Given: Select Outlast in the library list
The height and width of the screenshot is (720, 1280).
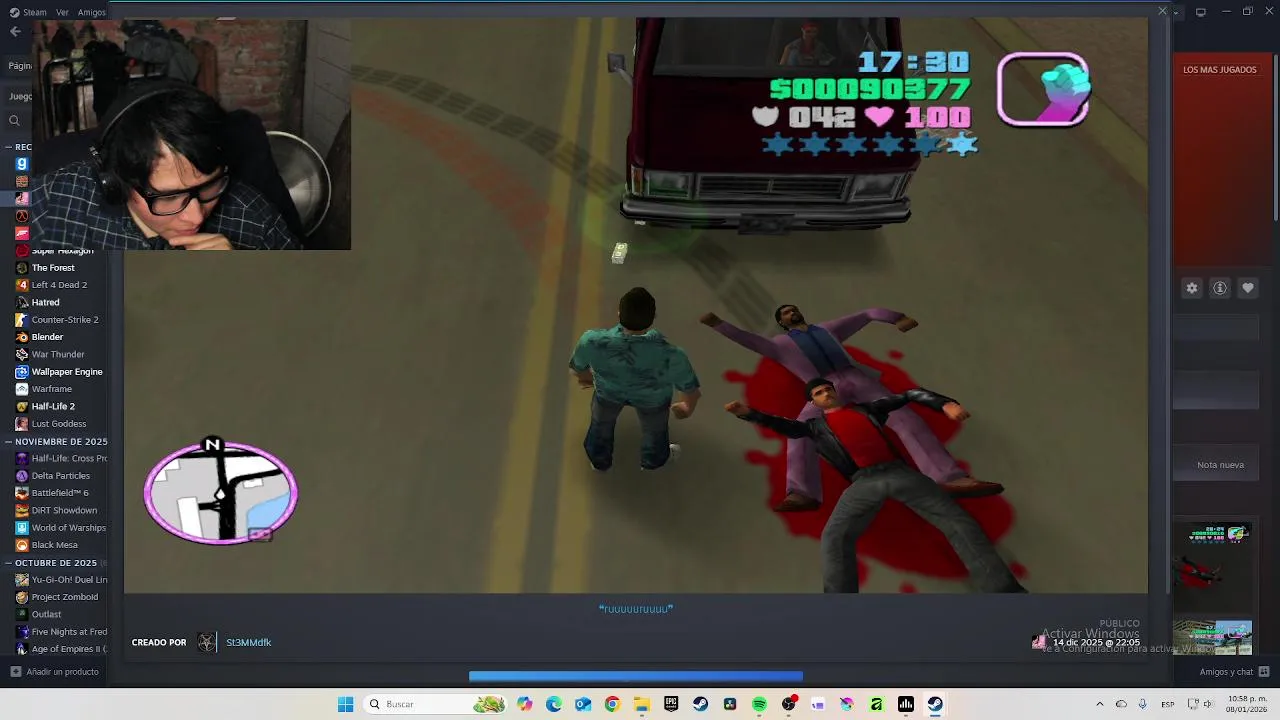Looking at the screenshot, I should tap(46, 615).
